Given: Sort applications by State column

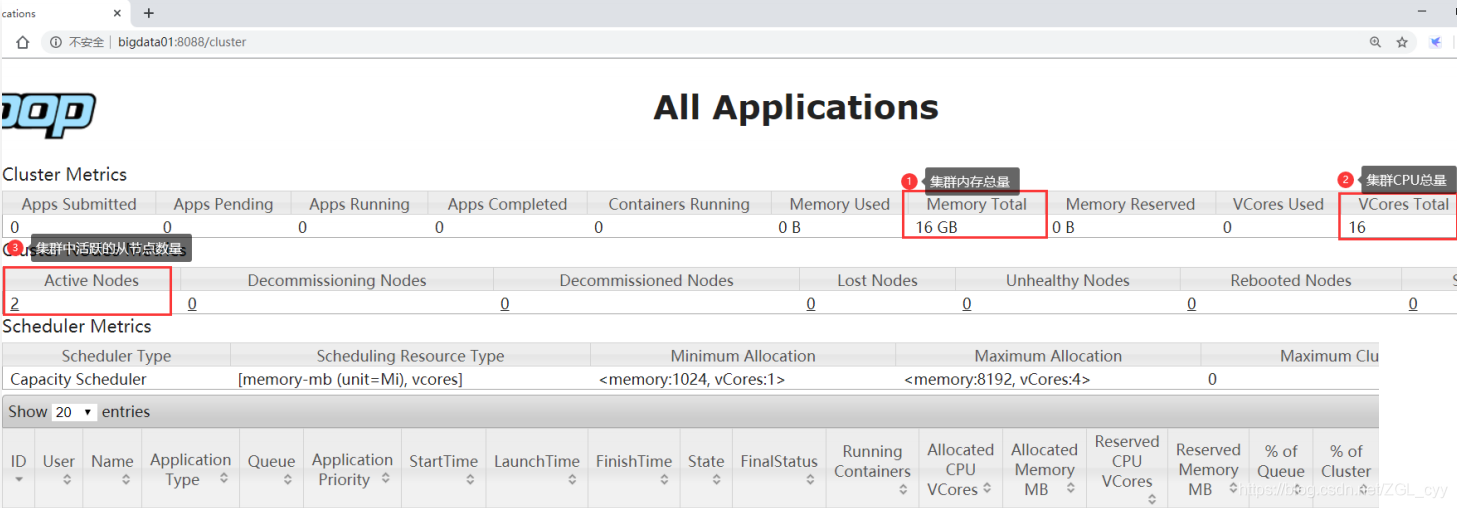Looking at the screenshot, I should [706, 469].
